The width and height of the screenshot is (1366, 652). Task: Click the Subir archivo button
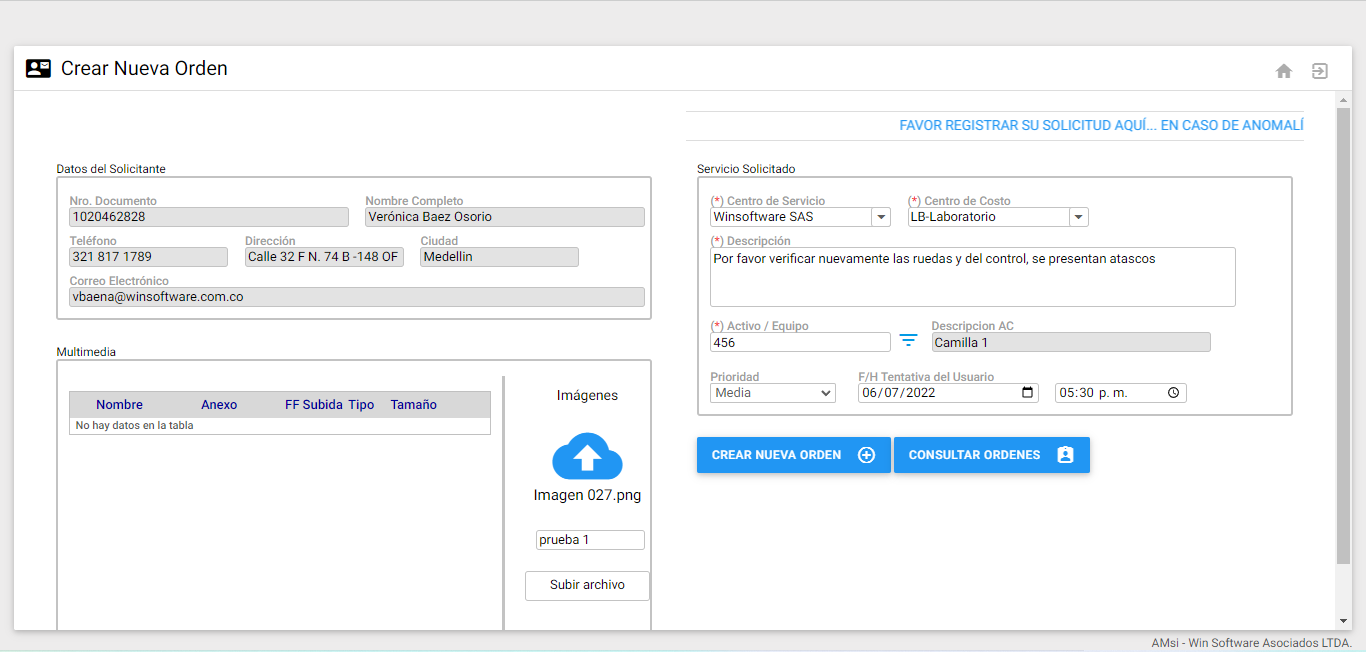click(x=587, y=585)
